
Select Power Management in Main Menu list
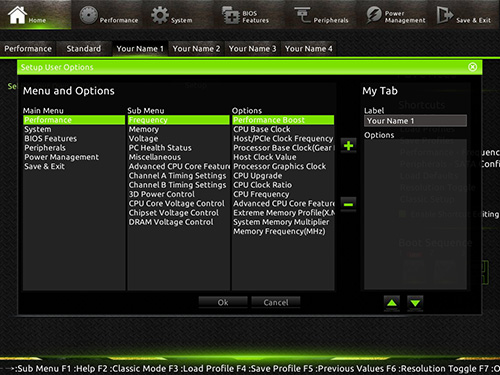74,157
